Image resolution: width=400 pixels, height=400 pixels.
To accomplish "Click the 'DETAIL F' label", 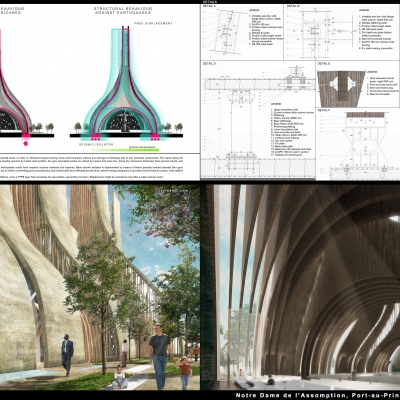I will [x=324, y=110].
